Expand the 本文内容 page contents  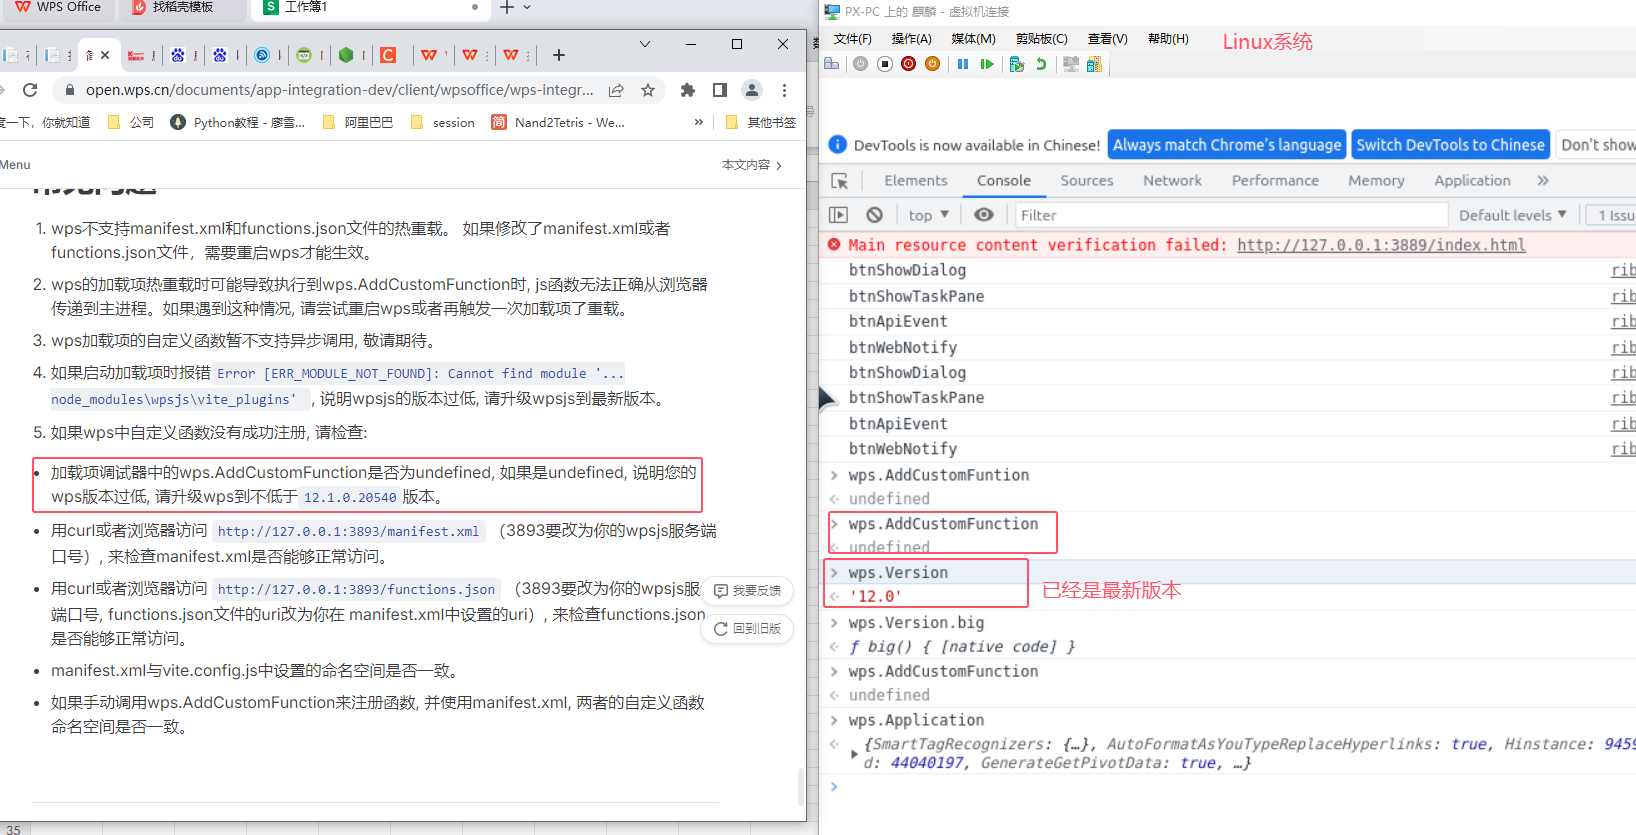[x=752, y=165]
